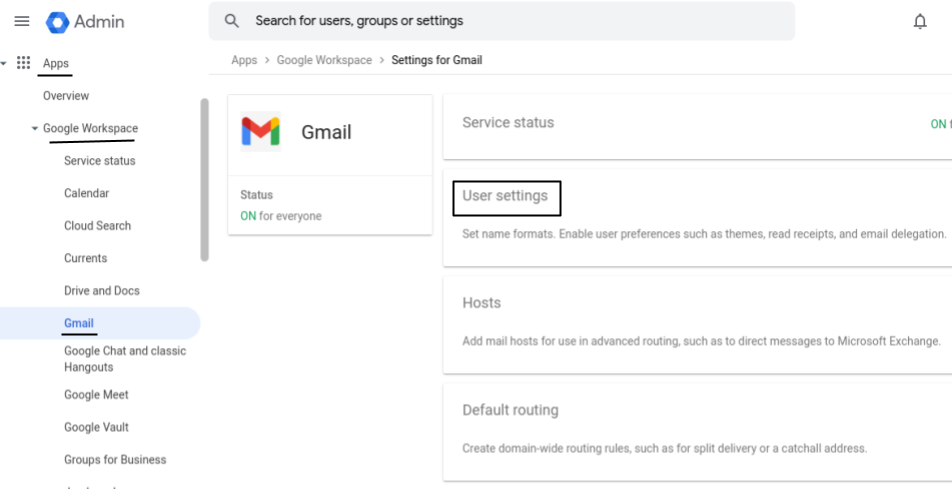Open Drive and Docs in the sidebar
This screenshot has width=952, height=489.
[101, 290]
